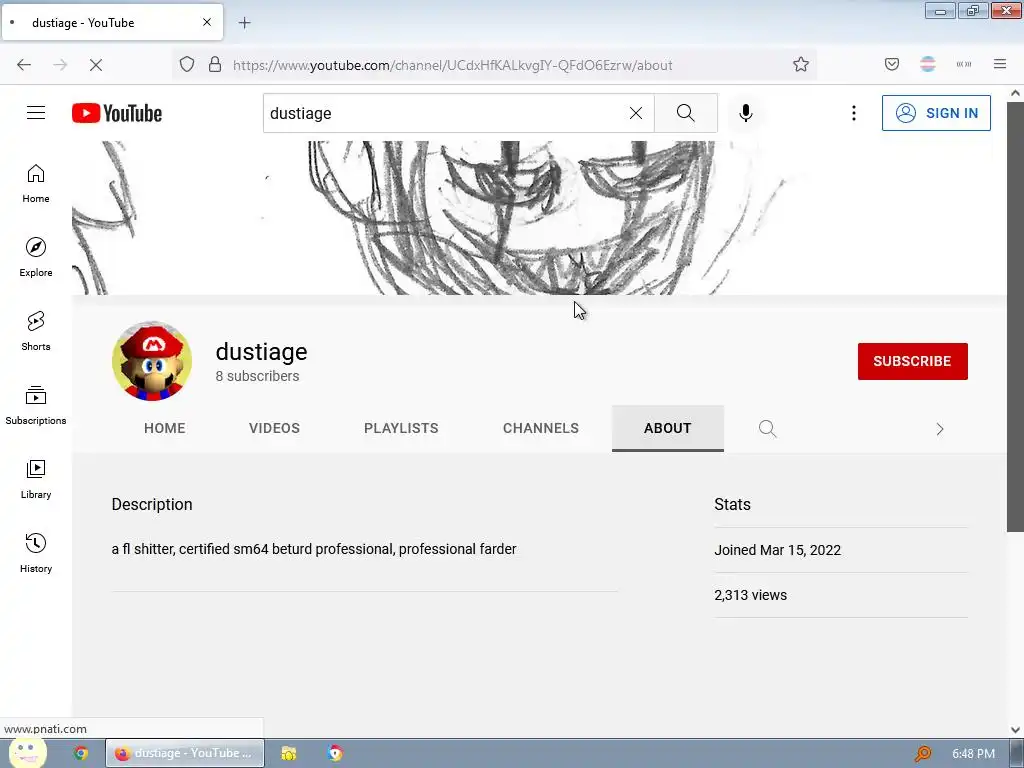
Task: Switch to the HOME channel tab
Action: point(165,428)
